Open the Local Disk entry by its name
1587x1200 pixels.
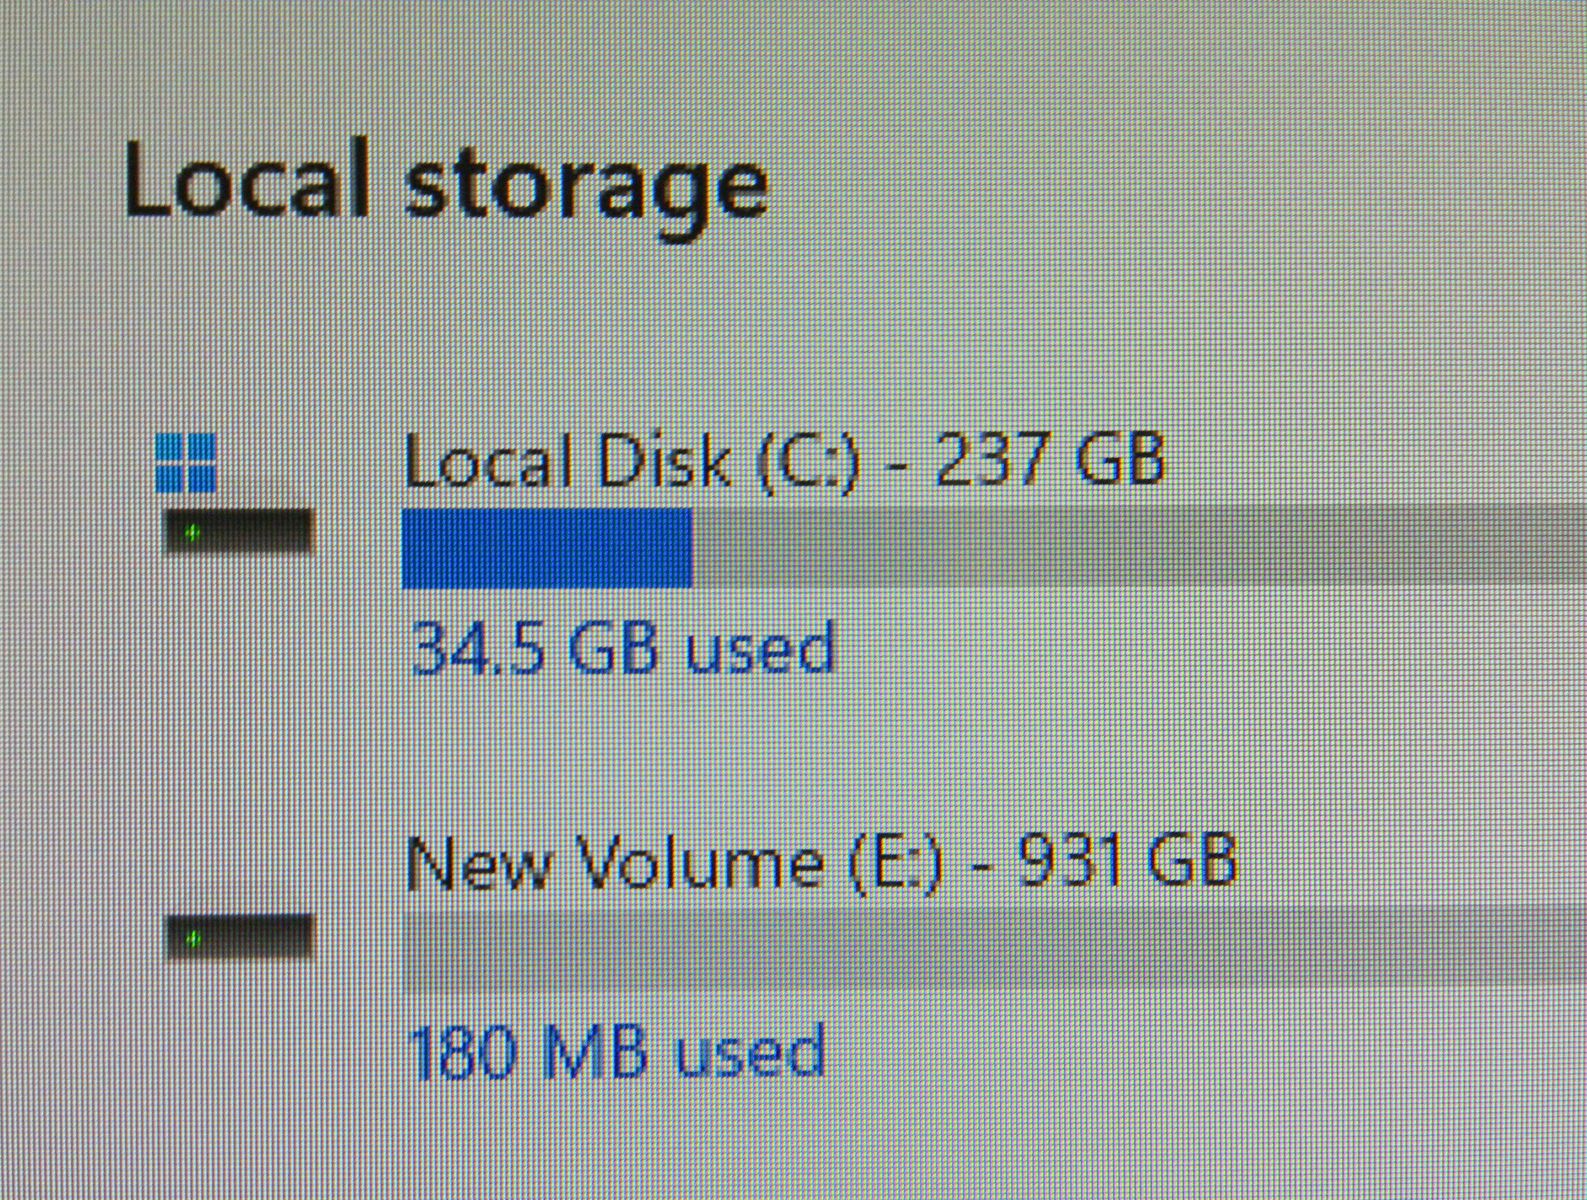(x=566, y=463)
